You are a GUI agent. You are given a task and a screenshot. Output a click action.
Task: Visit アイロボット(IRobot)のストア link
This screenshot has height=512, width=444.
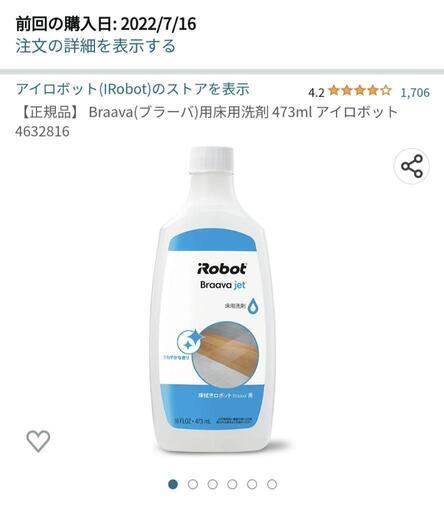[x=133, y=89]
